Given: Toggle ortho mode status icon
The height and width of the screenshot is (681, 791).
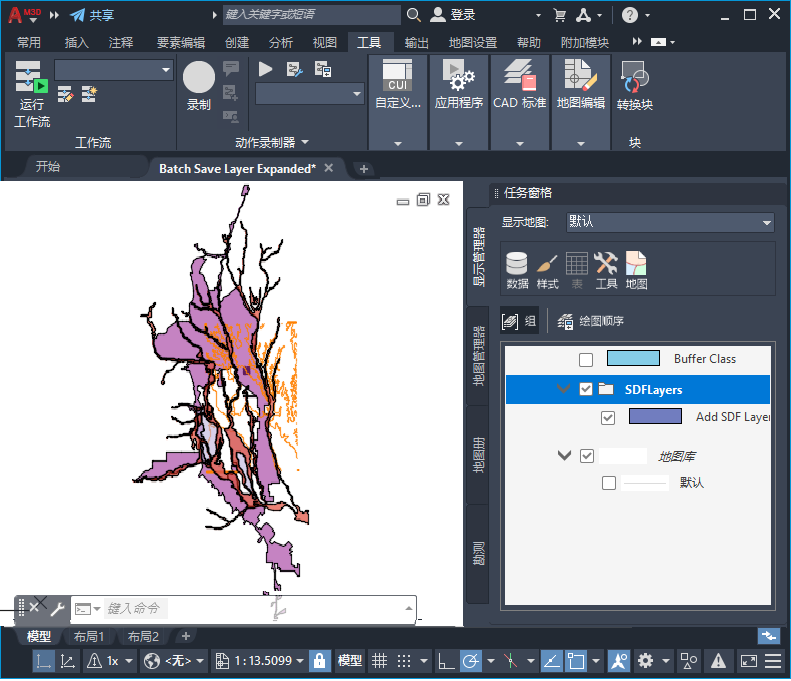Looking at the screenshot, I should (x=445, y=661).
